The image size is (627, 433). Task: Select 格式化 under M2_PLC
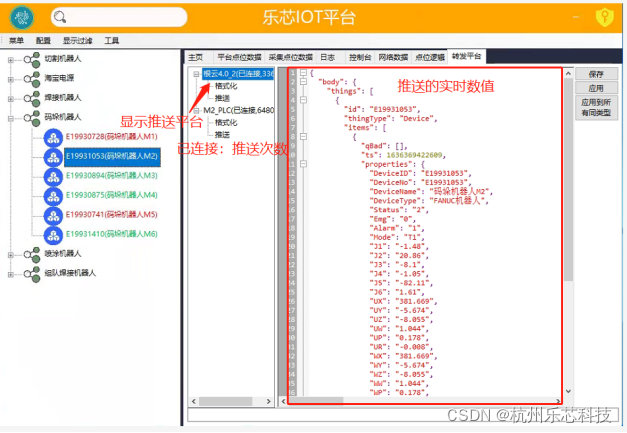tap(226, 123)
